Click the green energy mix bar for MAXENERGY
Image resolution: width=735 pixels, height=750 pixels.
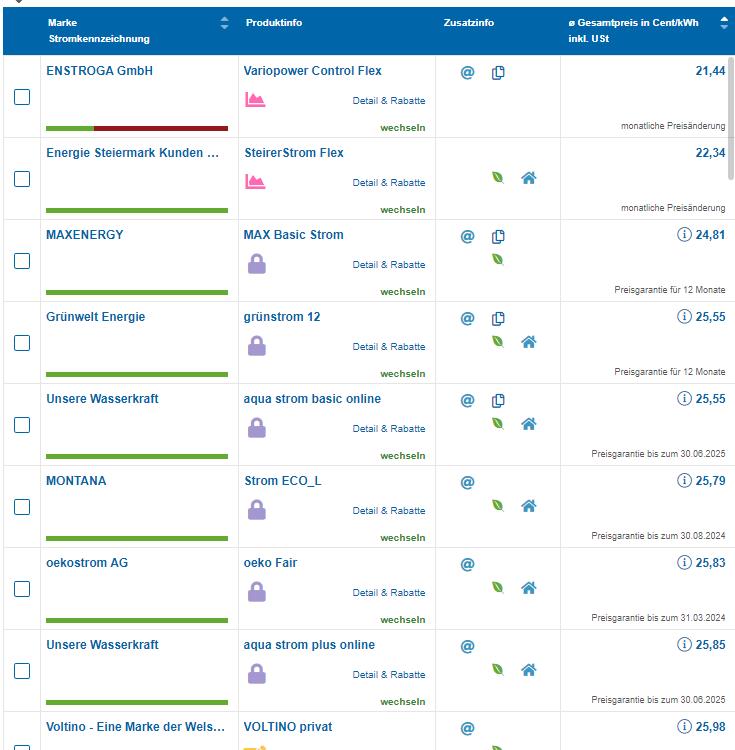(137, 292)
